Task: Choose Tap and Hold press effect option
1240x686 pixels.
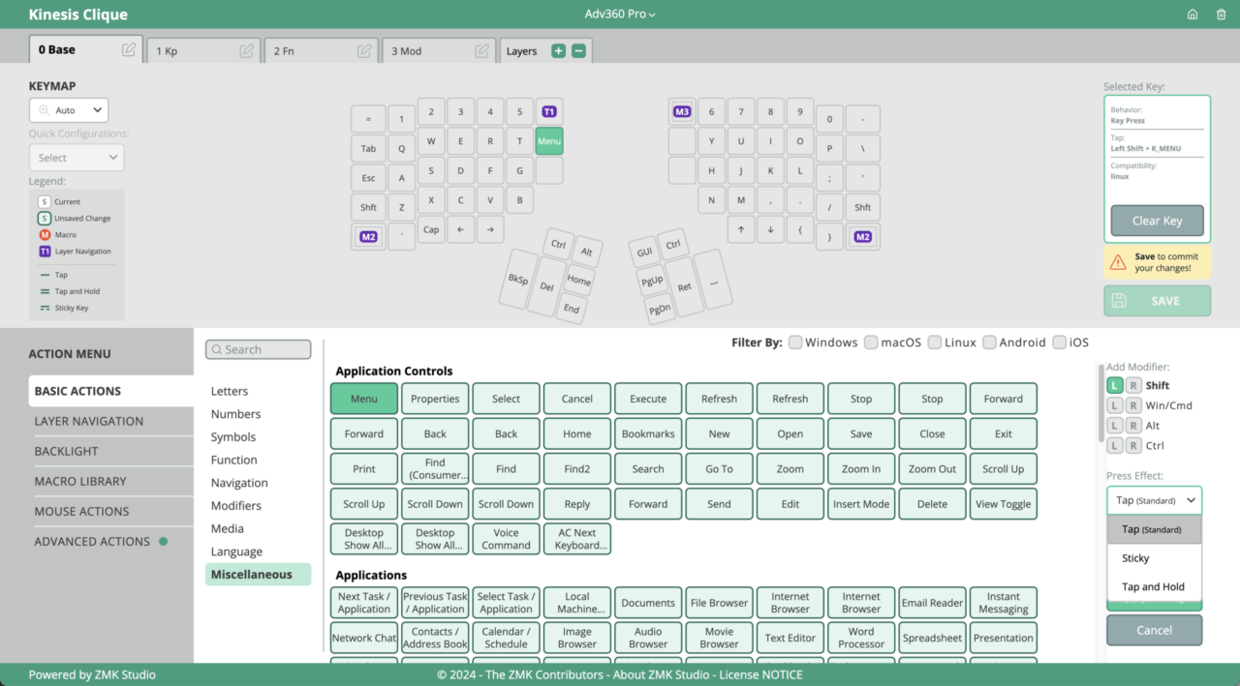Action: point(1153,587)
